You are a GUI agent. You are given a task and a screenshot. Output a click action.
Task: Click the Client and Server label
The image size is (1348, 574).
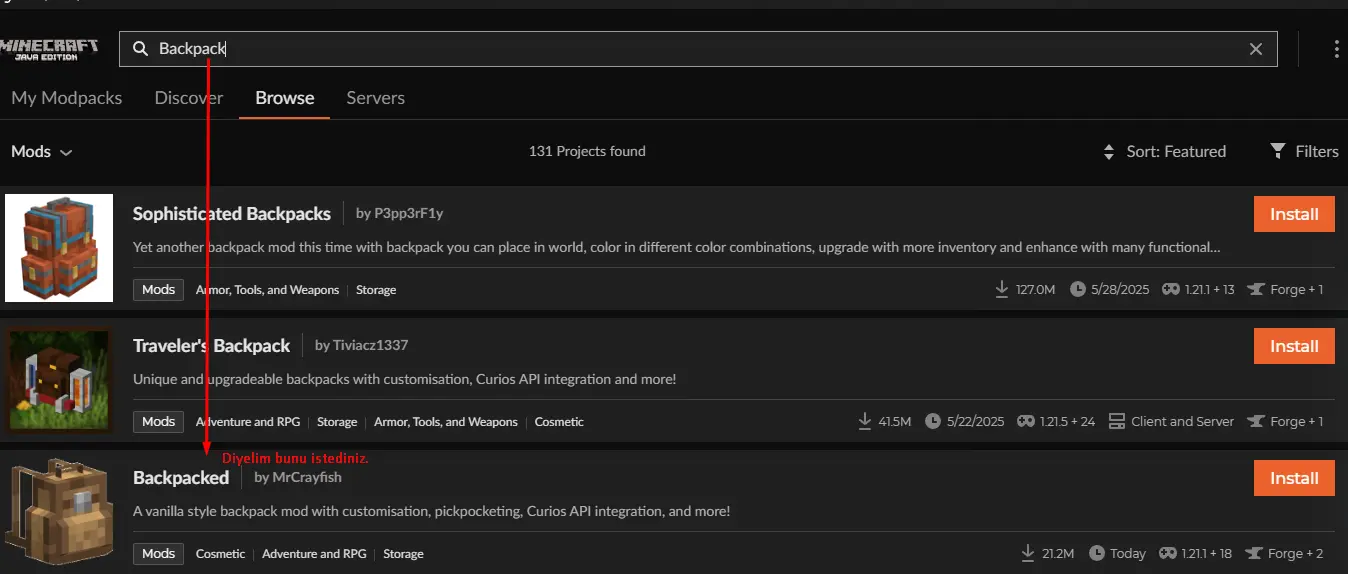point(1183,421)
